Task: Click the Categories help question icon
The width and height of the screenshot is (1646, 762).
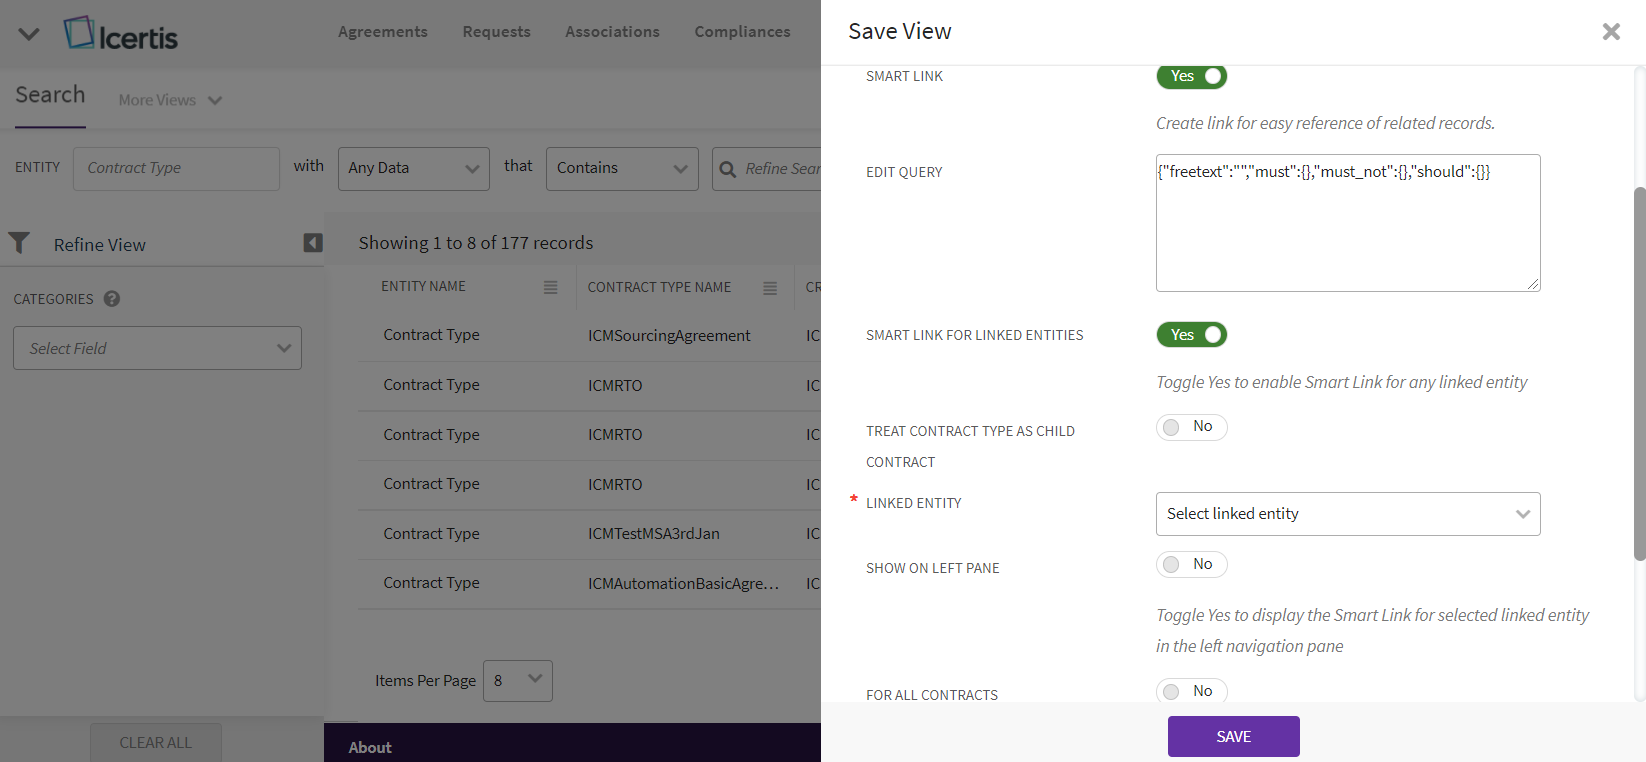Action: tap(112, 299)
